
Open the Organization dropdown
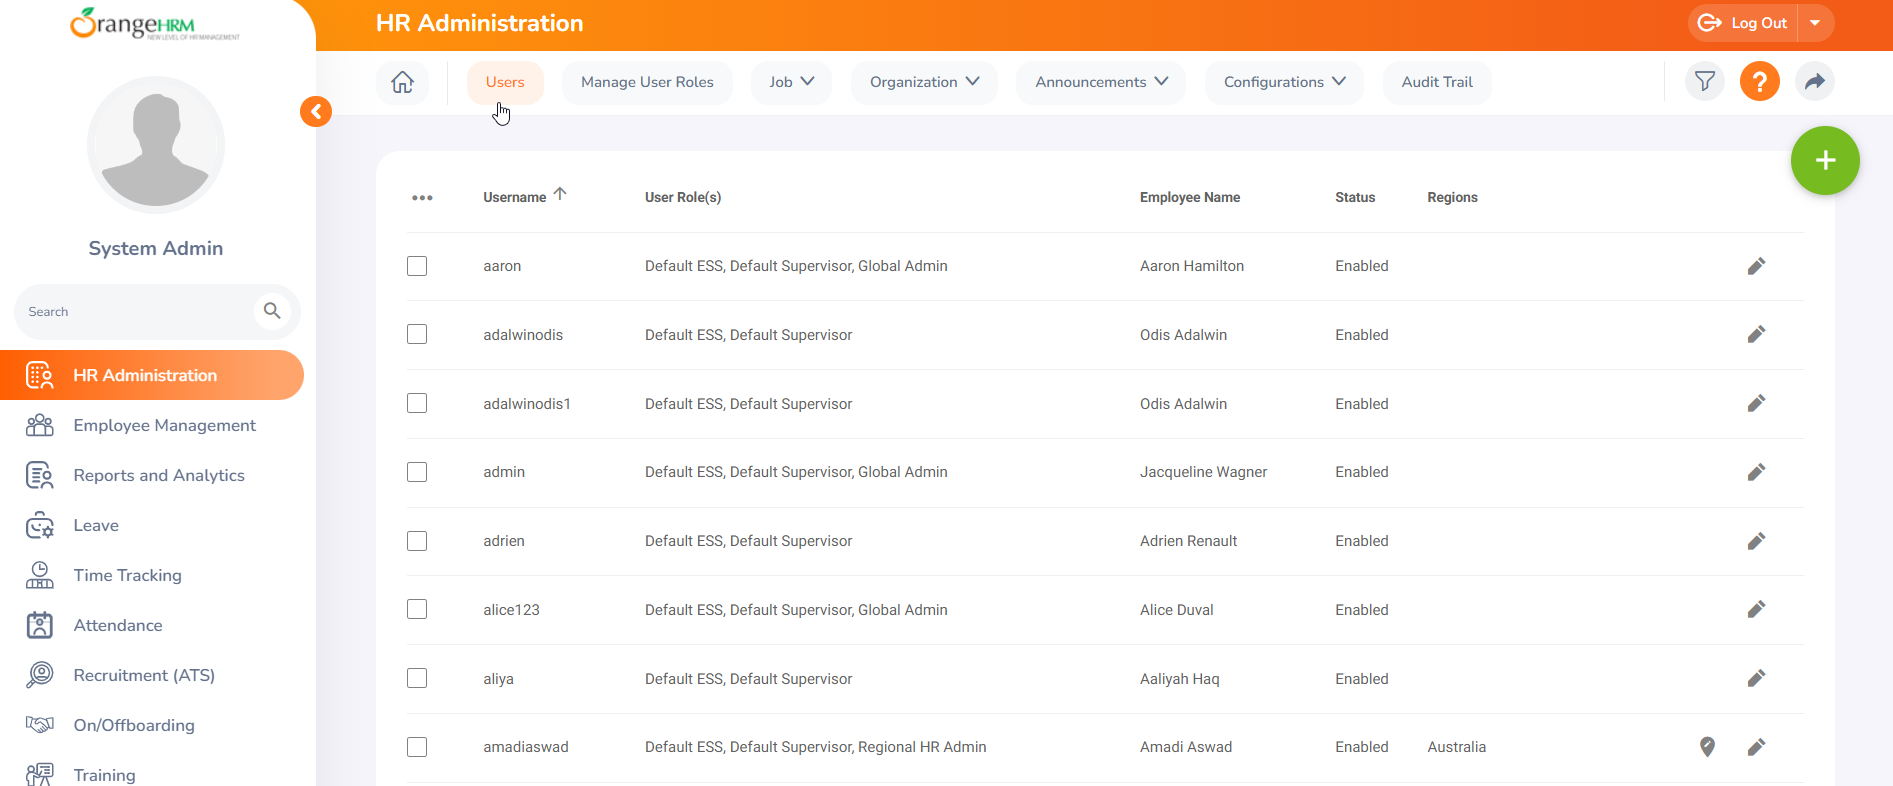[923, 82]
